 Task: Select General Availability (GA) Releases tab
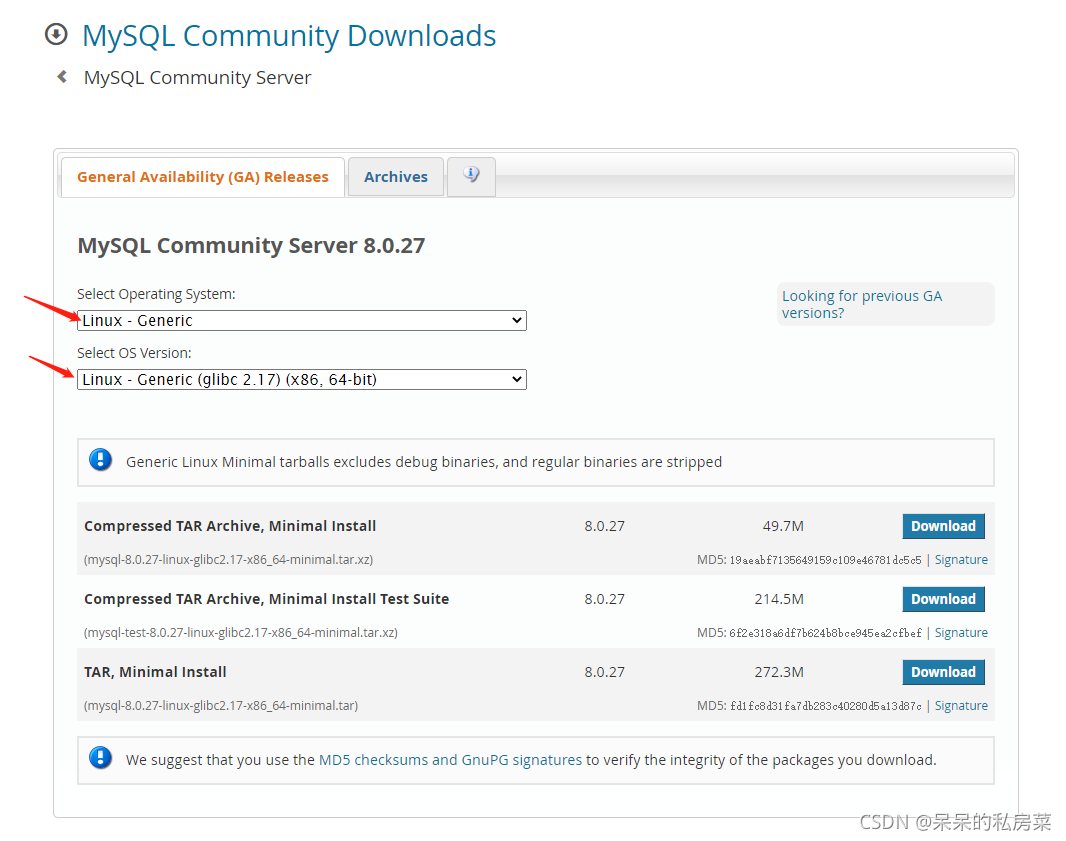[x=203, y=177]
